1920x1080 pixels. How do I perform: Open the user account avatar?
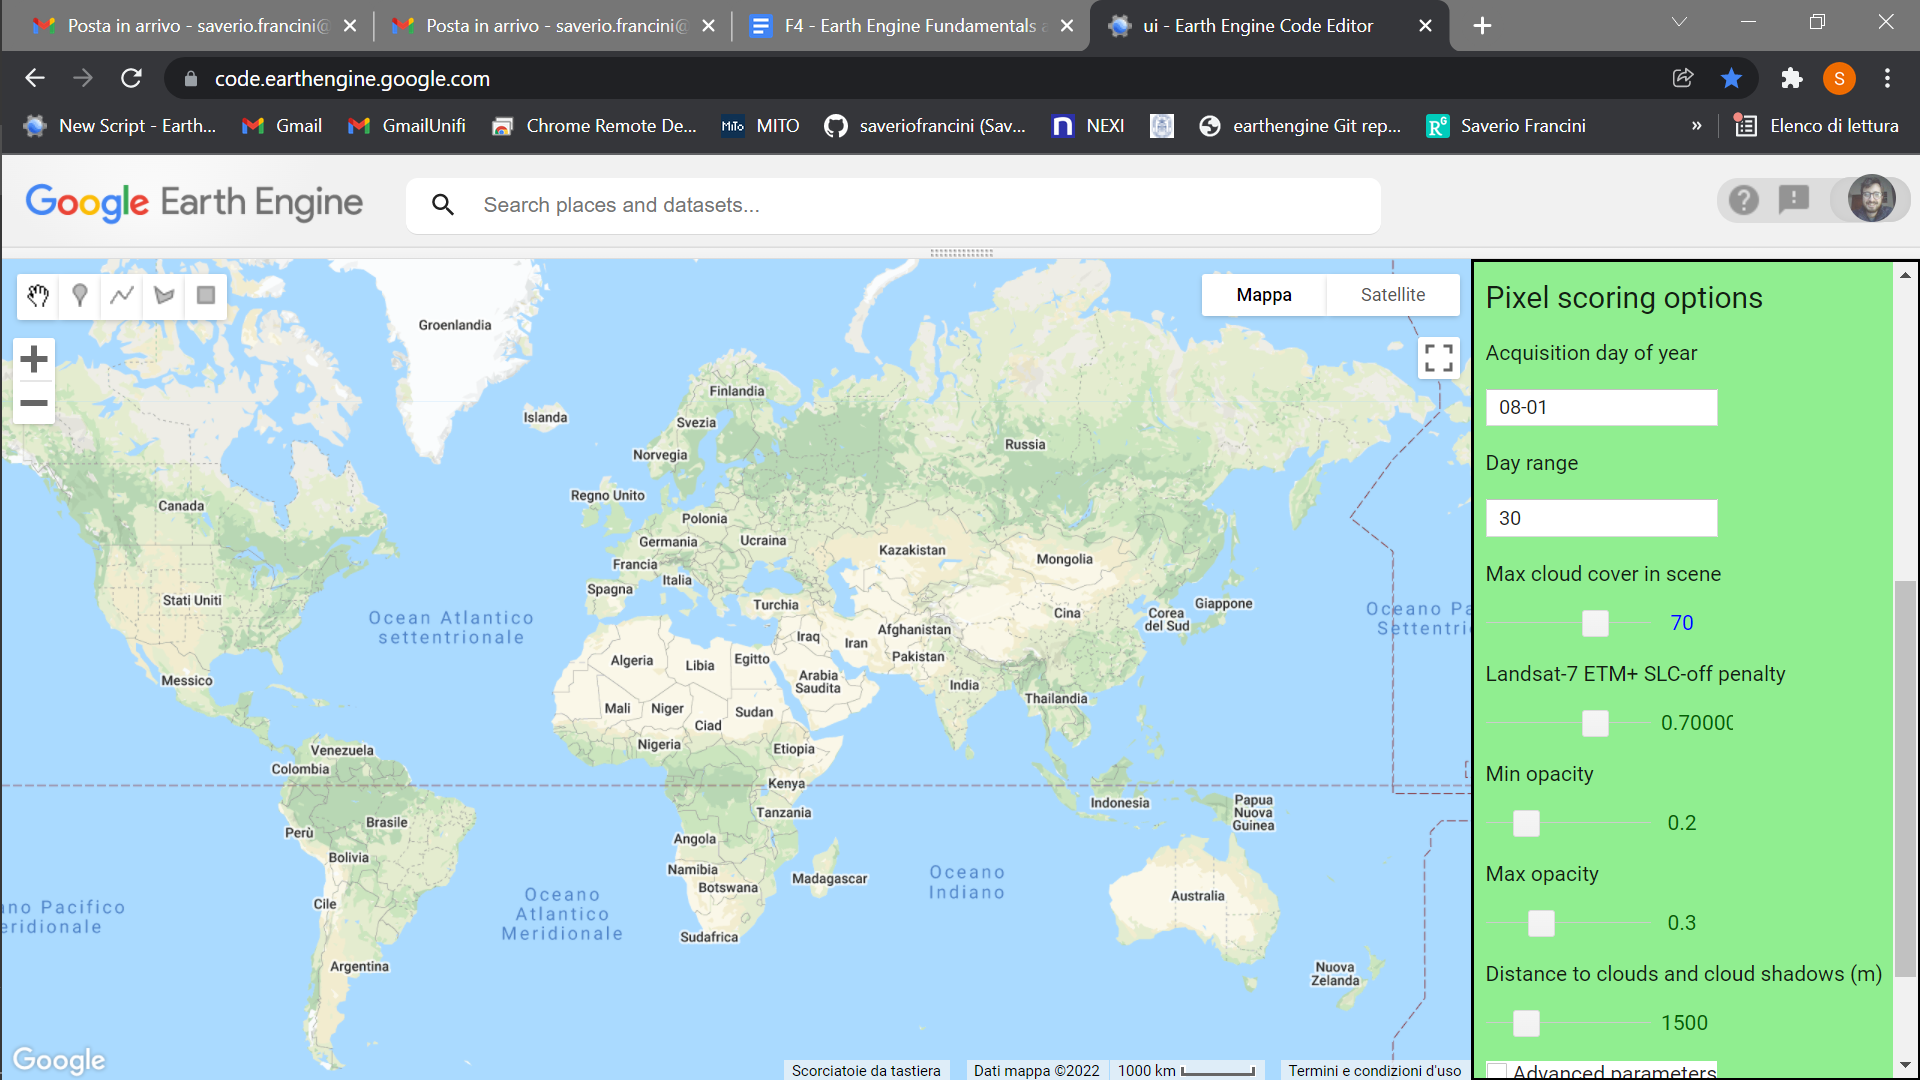(x=1871, y=199)
